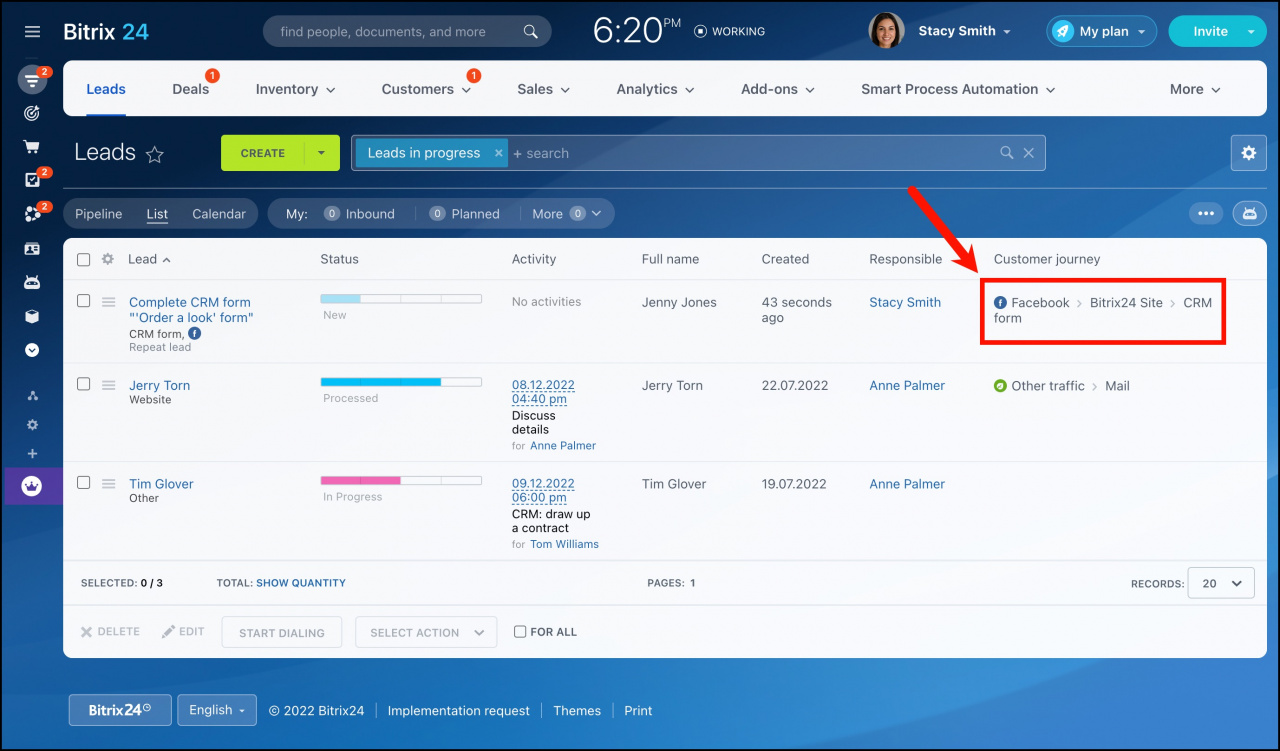
Task: Expand the Invite button arrow
Action: coord(1251,31)
